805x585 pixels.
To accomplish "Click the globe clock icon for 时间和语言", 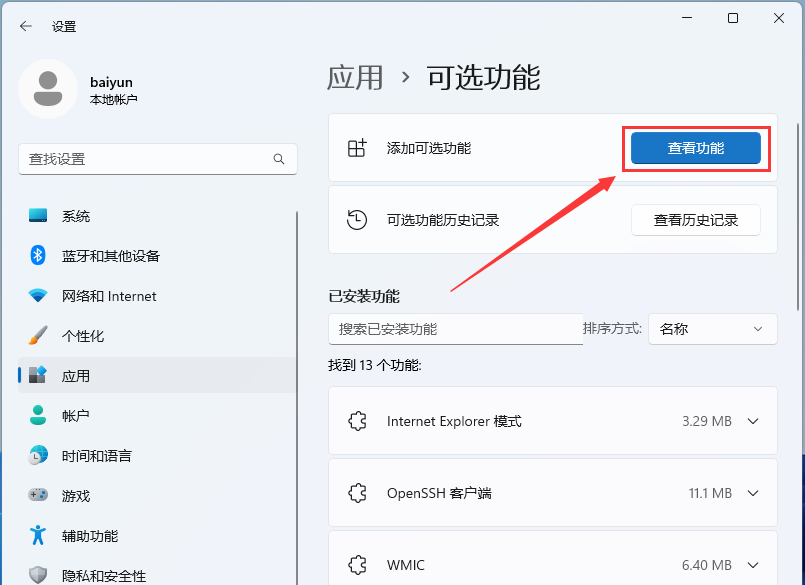I will pos(38,455).
